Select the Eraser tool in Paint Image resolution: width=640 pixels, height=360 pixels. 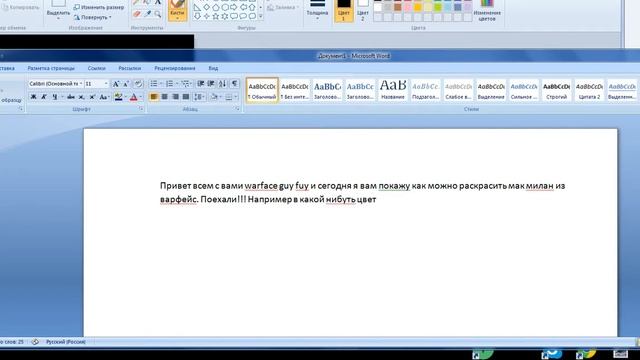click(137, 13)
